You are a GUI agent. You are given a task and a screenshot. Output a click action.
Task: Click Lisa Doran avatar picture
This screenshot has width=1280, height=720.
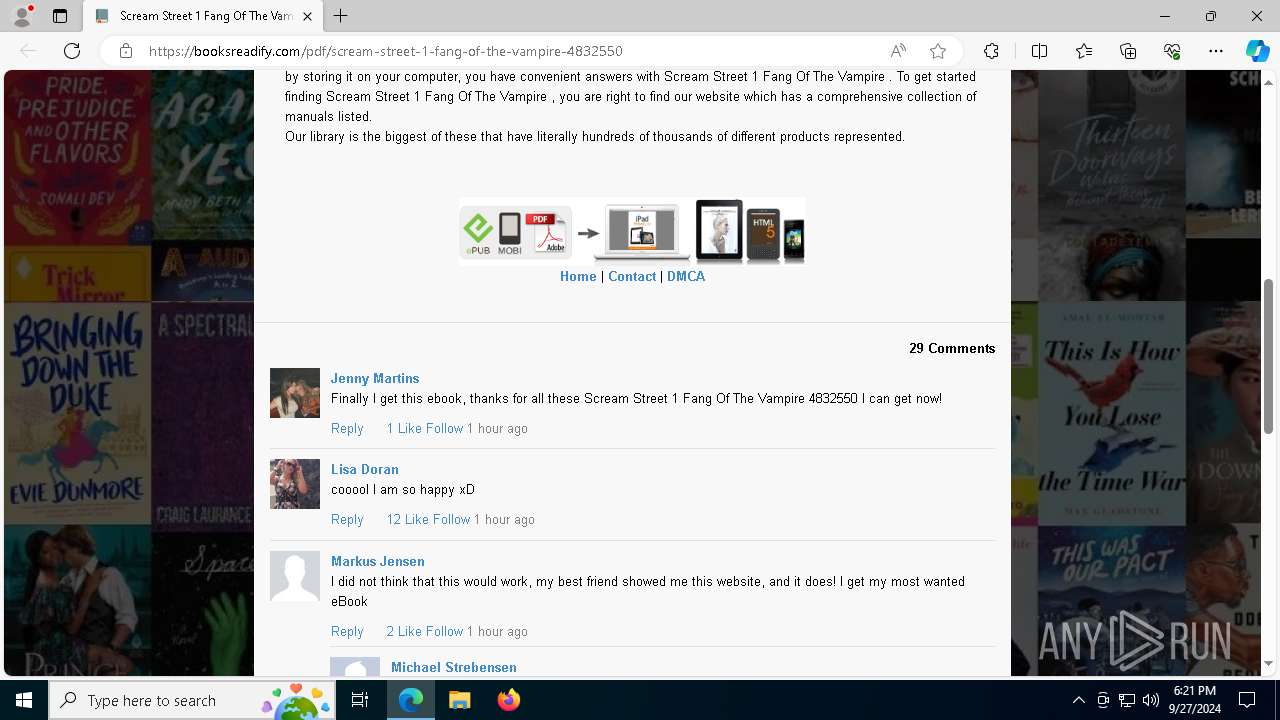(x=295, y=484)
